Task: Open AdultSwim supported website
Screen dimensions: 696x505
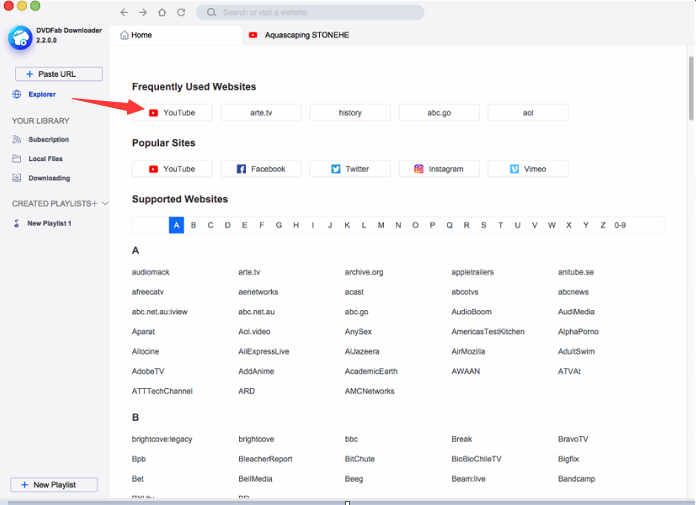Action: [x=576, y=351]
